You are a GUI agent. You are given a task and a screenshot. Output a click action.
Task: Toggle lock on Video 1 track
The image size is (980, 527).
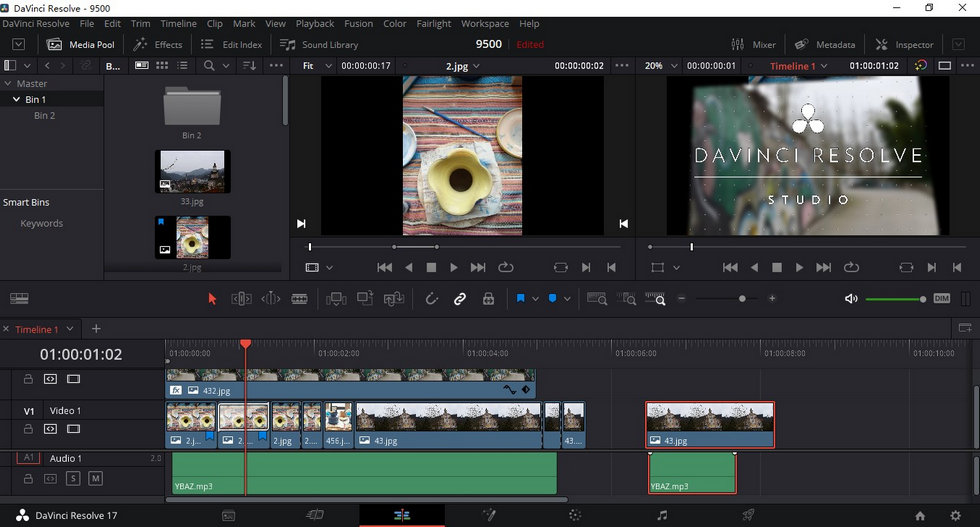coord(28,429)
